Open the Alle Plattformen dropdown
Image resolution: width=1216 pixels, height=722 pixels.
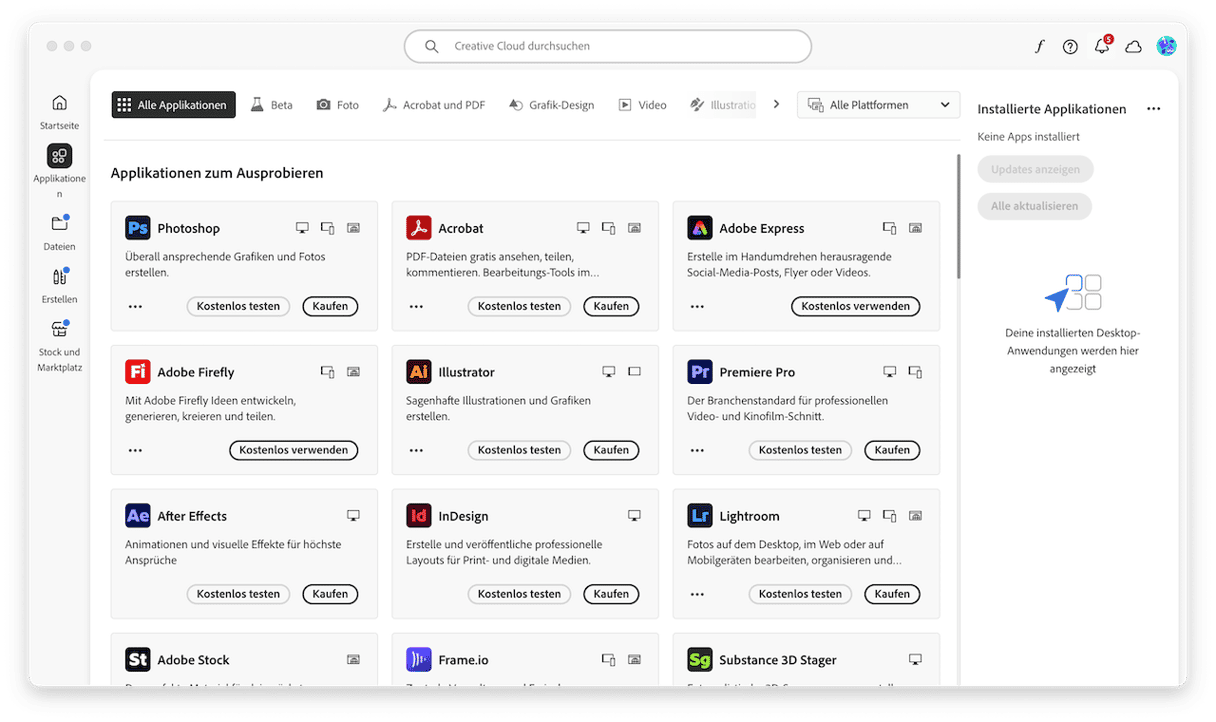click(x=877, y=104)
